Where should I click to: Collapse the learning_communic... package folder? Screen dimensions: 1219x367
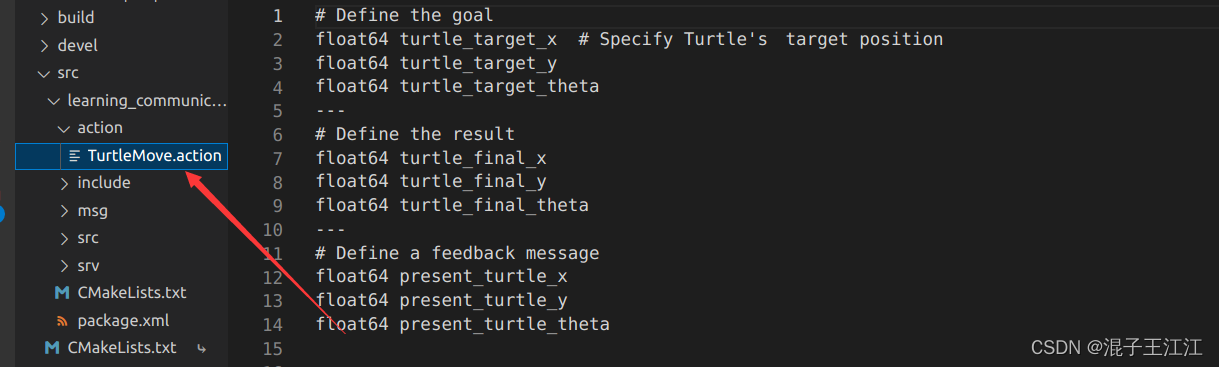(138, 100)
